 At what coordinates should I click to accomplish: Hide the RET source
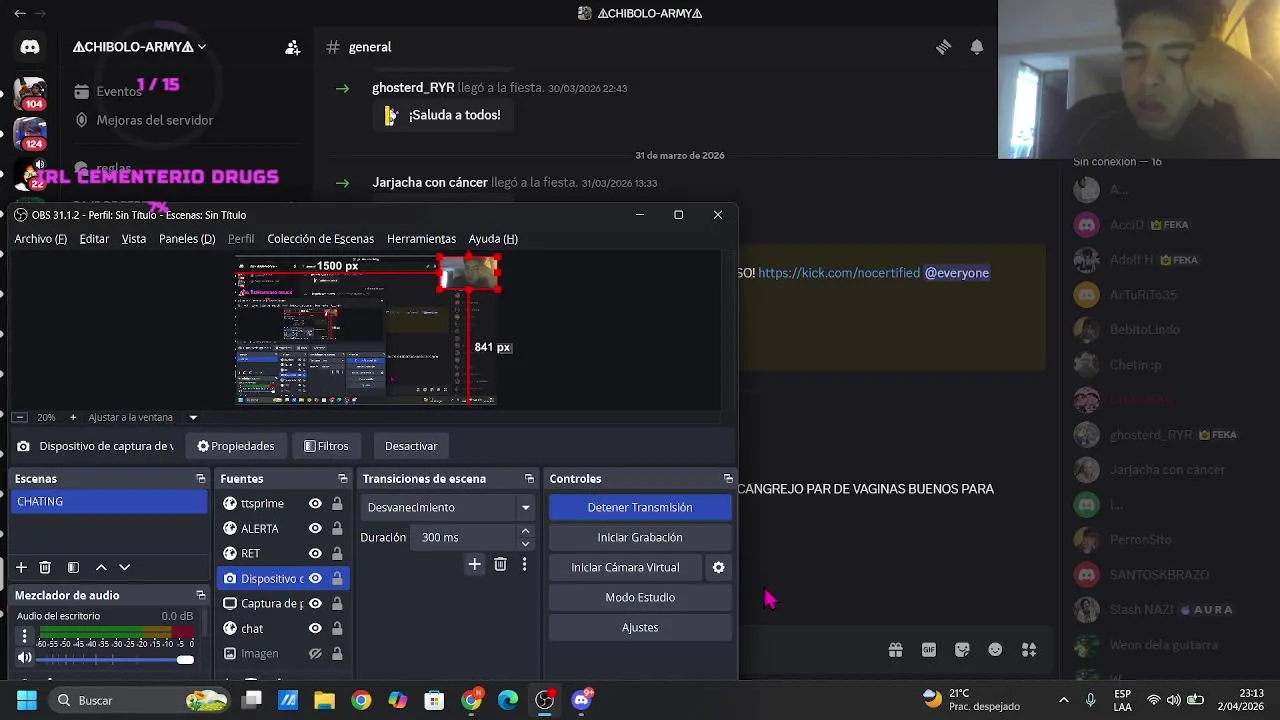(315, 553)
